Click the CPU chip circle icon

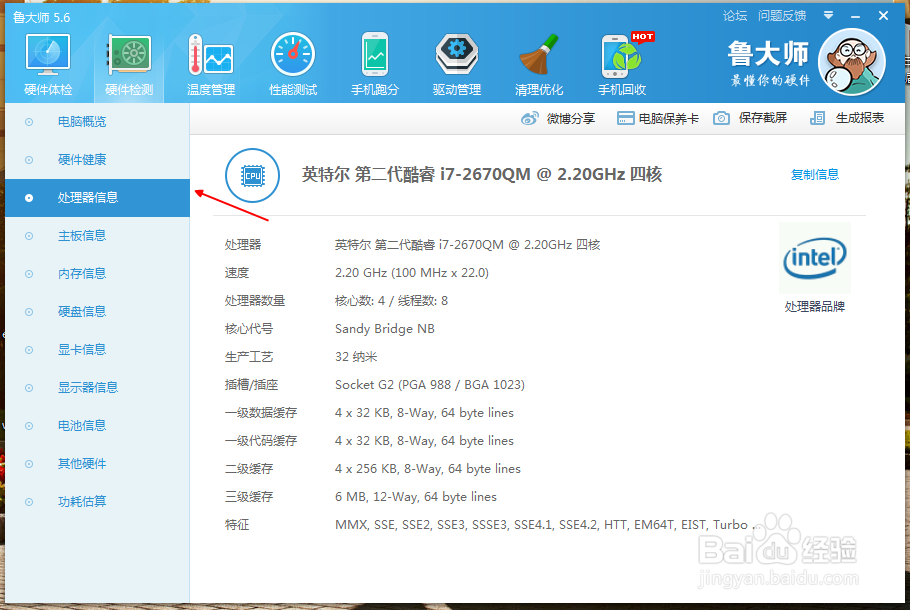(x=252, y=175)
